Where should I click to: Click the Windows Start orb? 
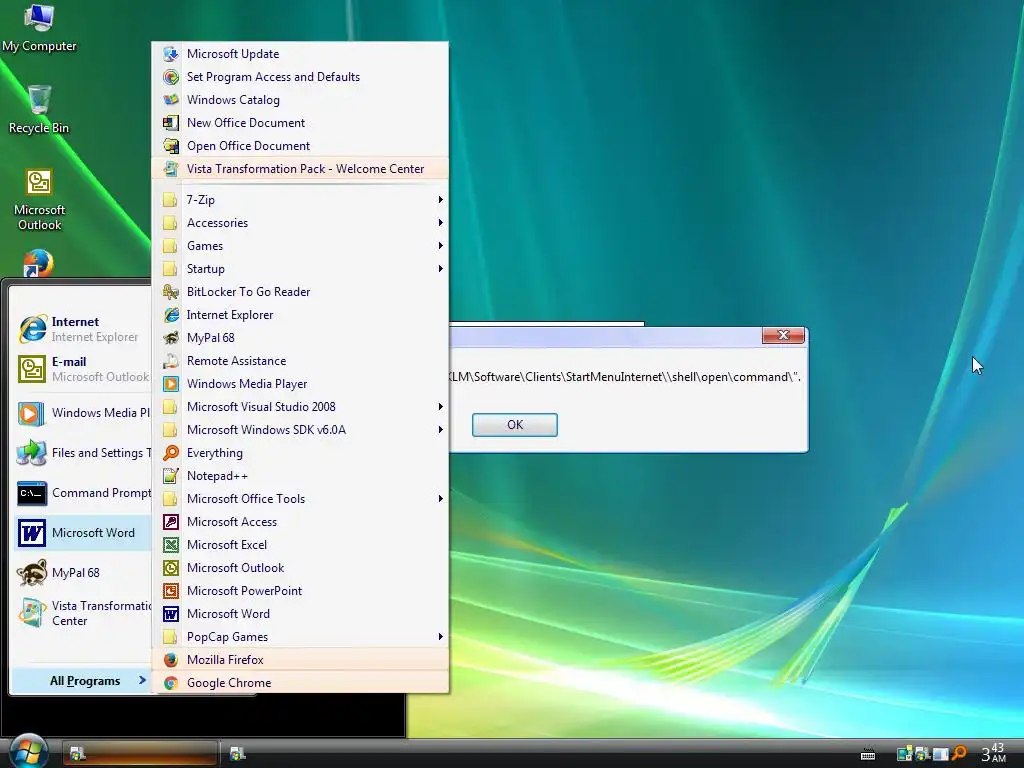pos(27,752)
